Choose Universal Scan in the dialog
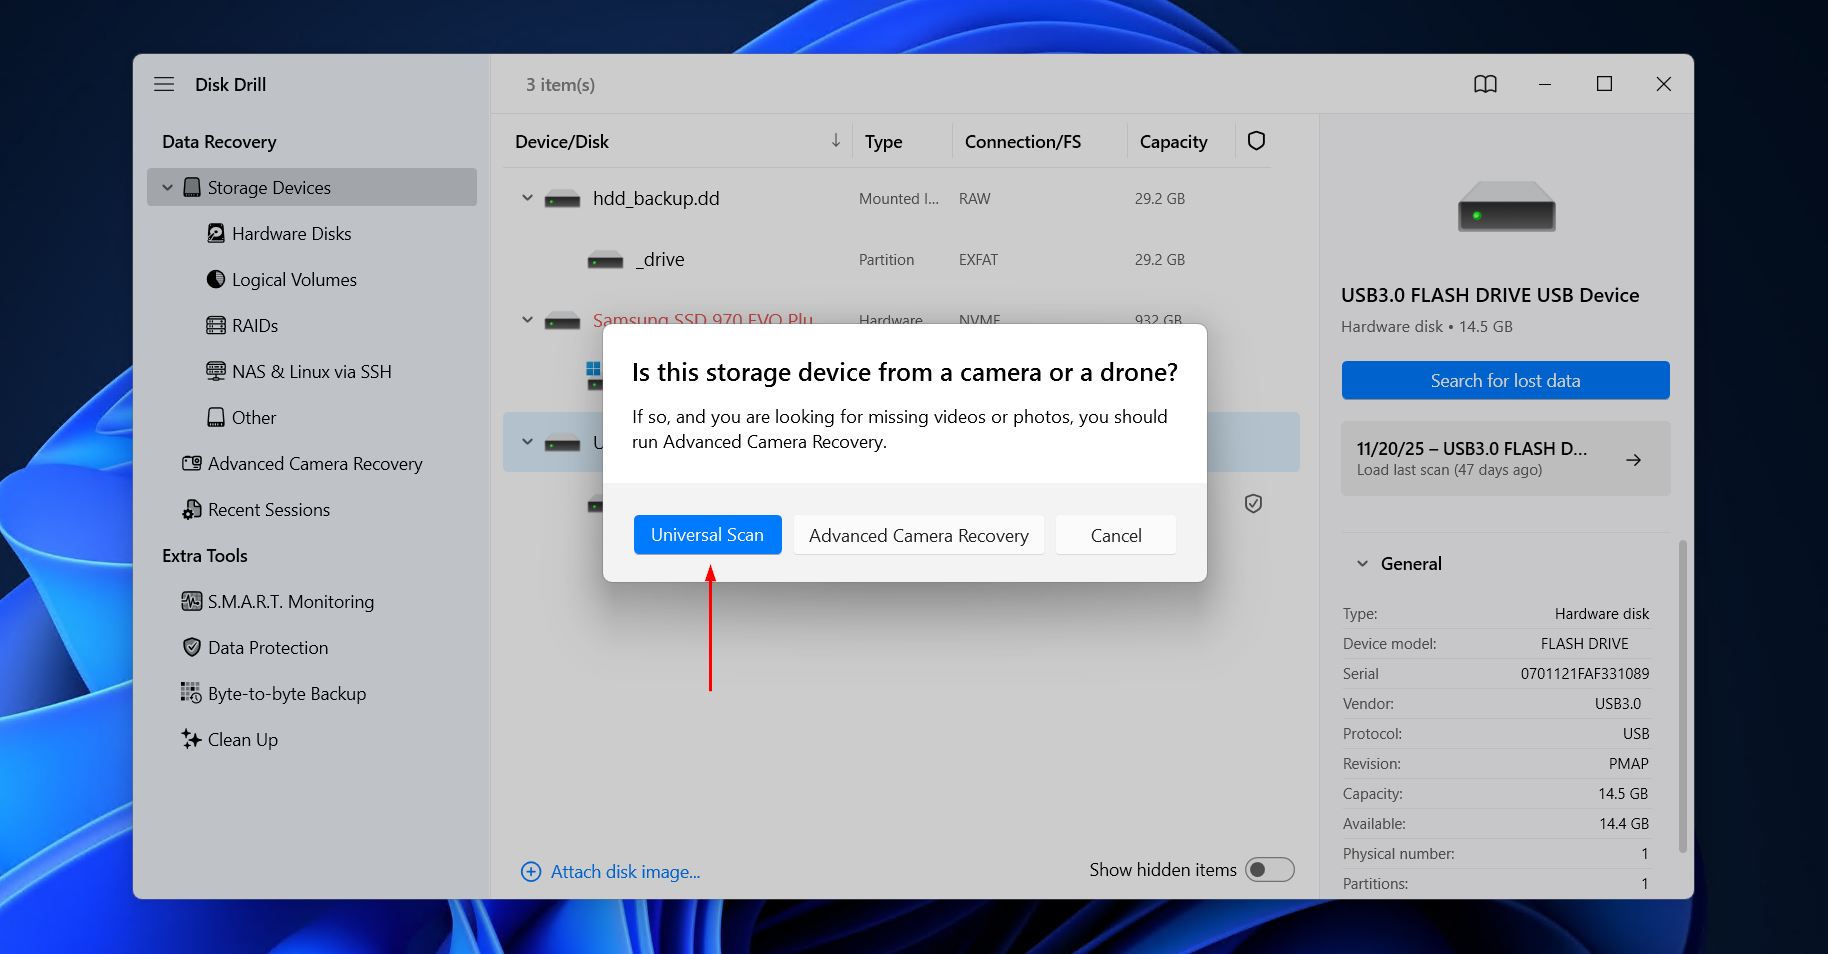The height and width of the screenshot is (954, 1828). pyautogui.click(x=708, y=535)
